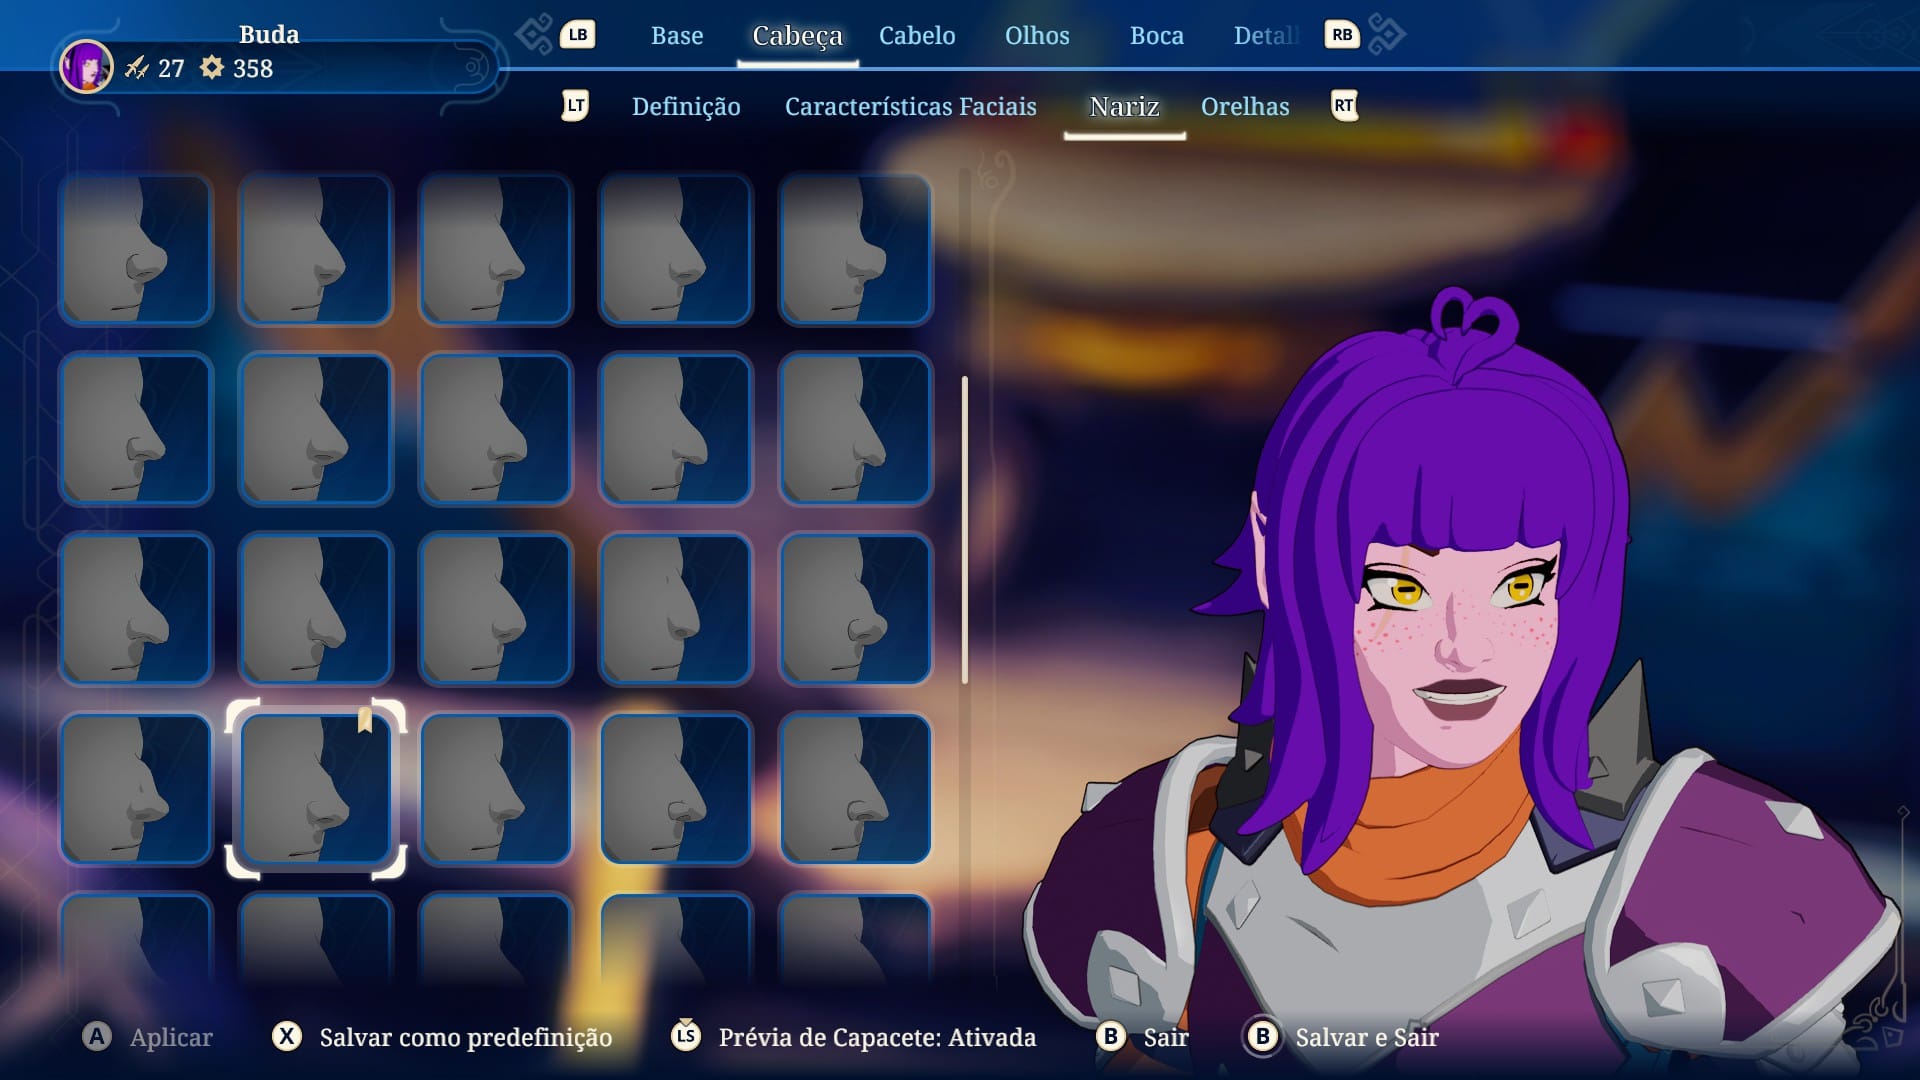Screen dimensions: 1920x1080
Task: Choose the bookmarked, highlighted nose thumbnail
Action: pyautogui.click(x=316, y=789)
